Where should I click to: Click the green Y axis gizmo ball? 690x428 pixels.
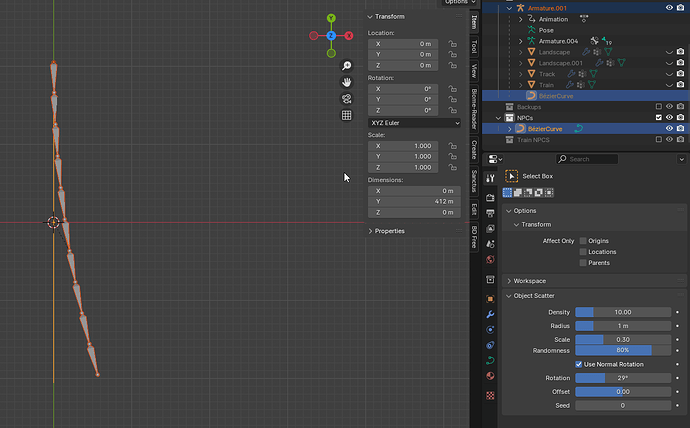331,18
